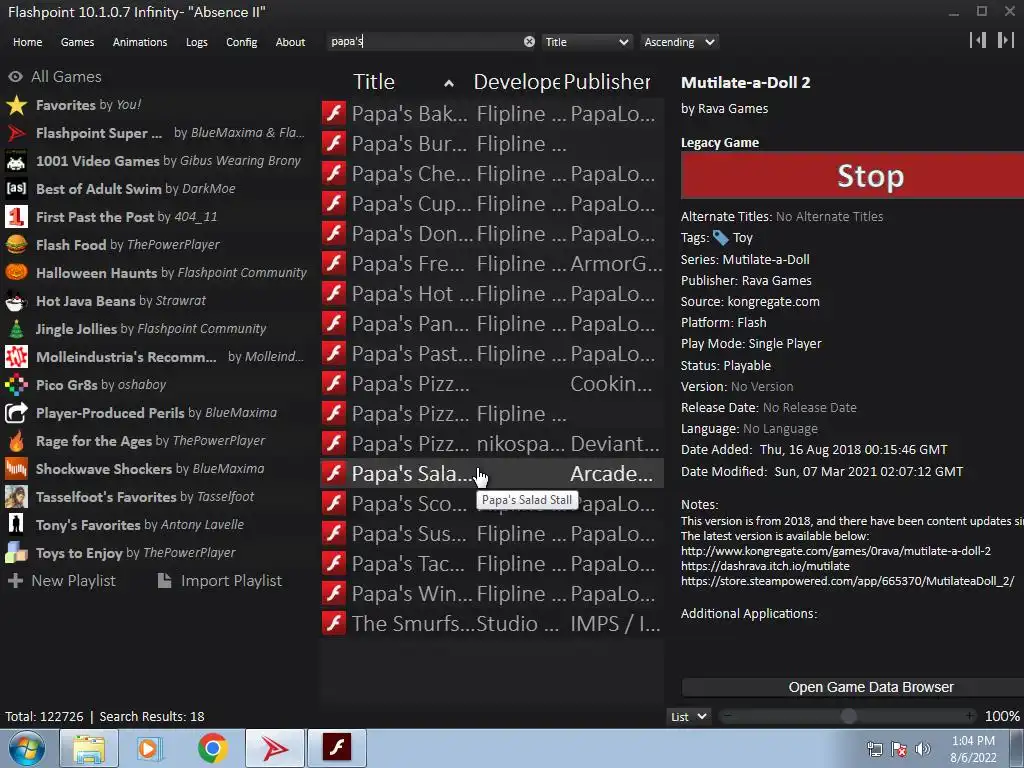Open the Toys to Enjoy blocks icon
The height and width of the screenshot is (768, 1024).
tap(16, 553)
